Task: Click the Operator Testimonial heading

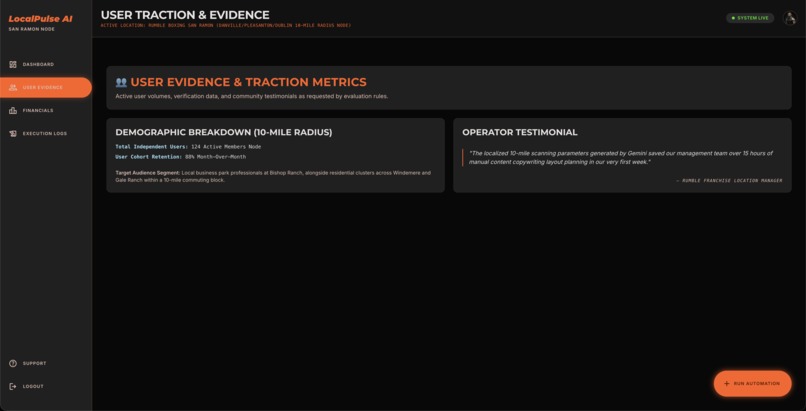Action: tap(520, 133)
